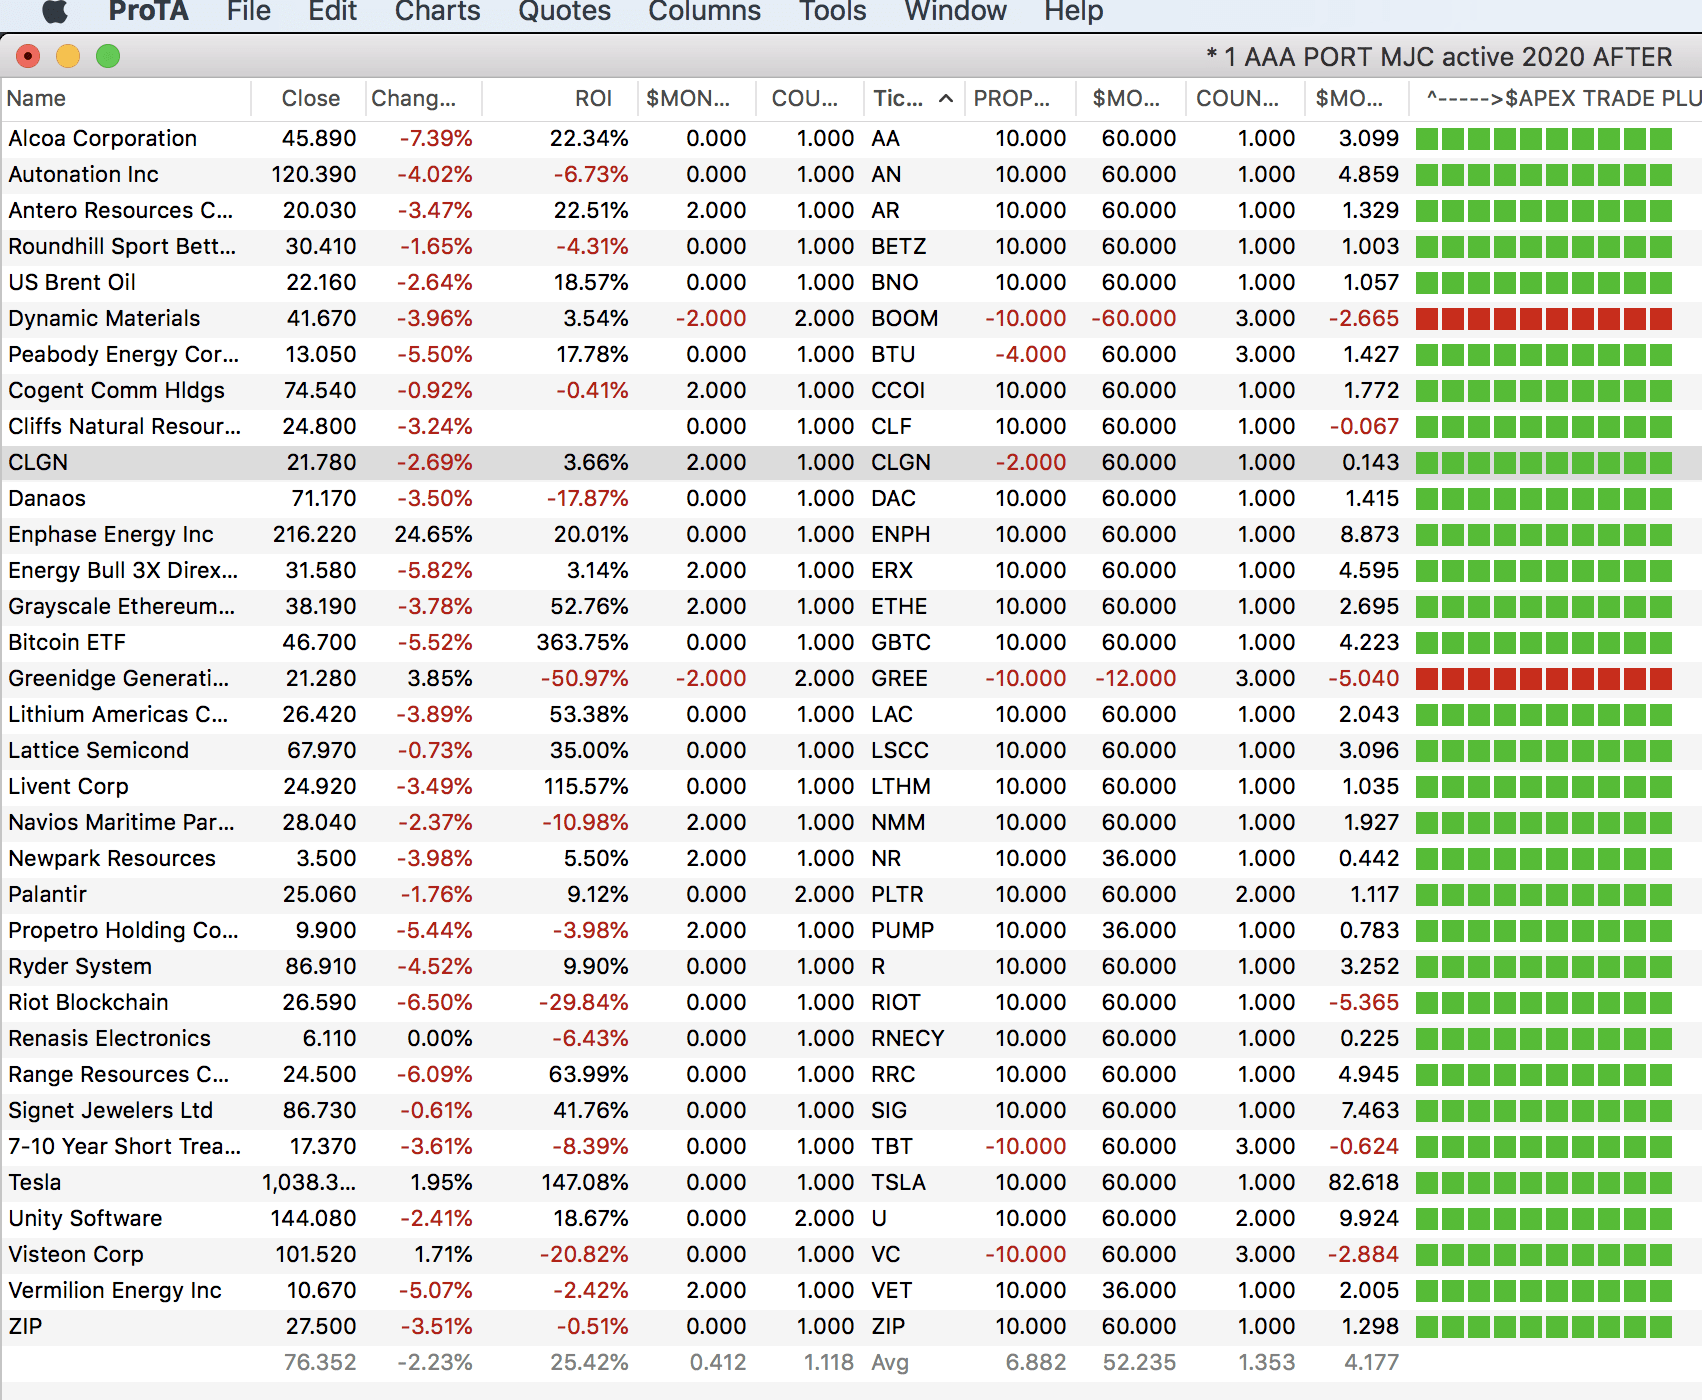Click the BOOM ticker cell

click(x=904, y=319)
